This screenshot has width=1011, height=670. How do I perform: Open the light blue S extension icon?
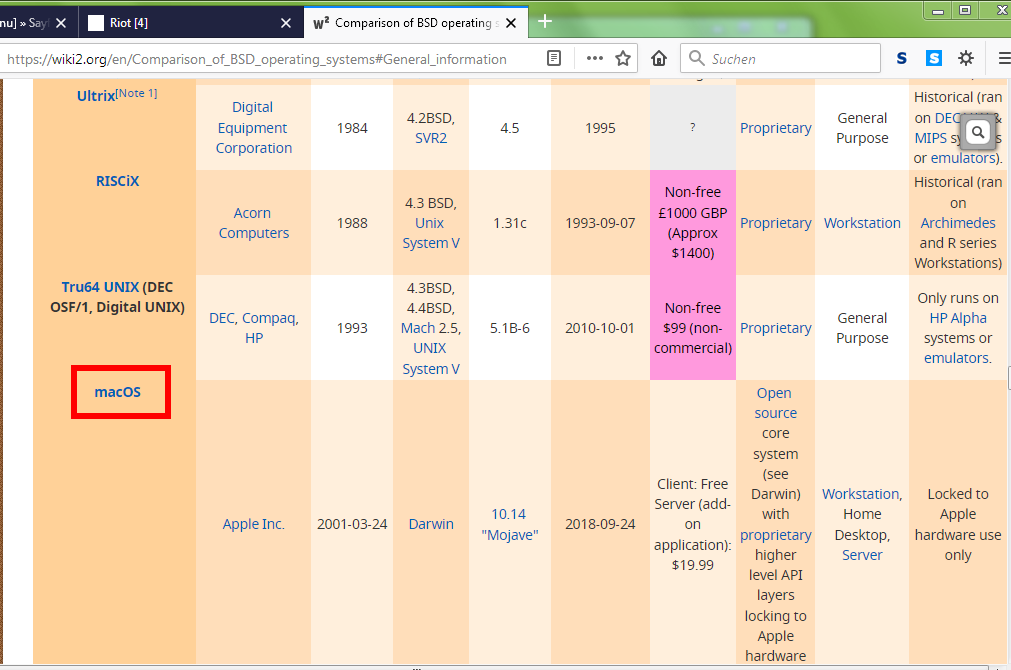[934, 59]
